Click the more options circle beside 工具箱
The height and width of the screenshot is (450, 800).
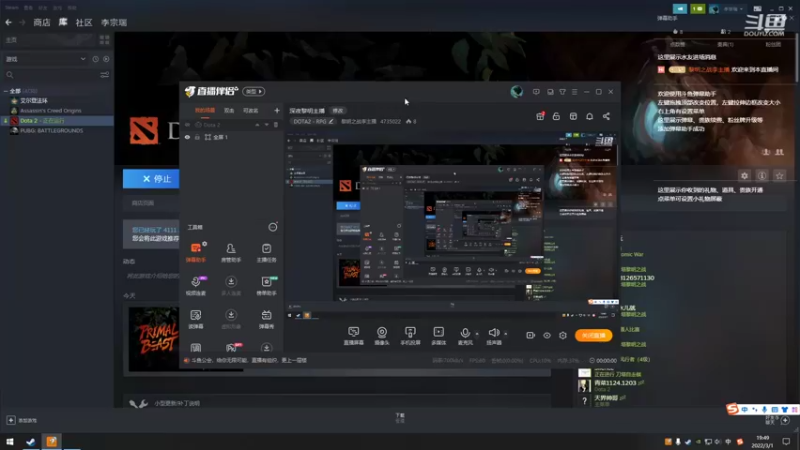pyautogui.click(x=273, y=227)
